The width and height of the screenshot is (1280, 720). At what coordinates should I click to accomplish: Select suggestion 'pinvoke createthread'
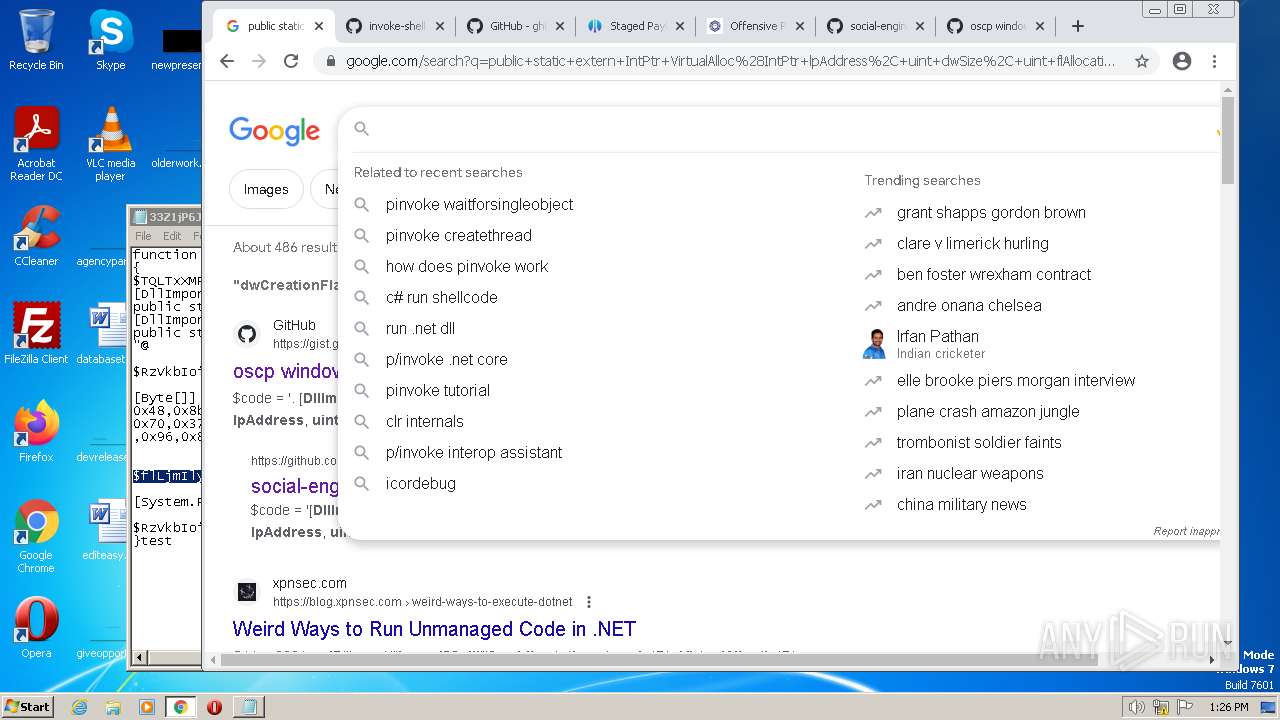tap(458, 235)
